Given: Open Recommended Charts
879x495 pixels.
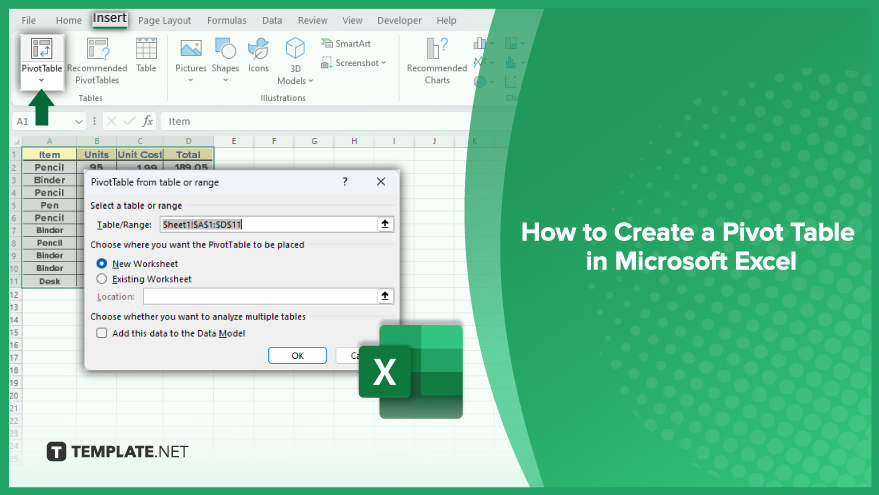Looking at the screenshot, I should point(437,62).
